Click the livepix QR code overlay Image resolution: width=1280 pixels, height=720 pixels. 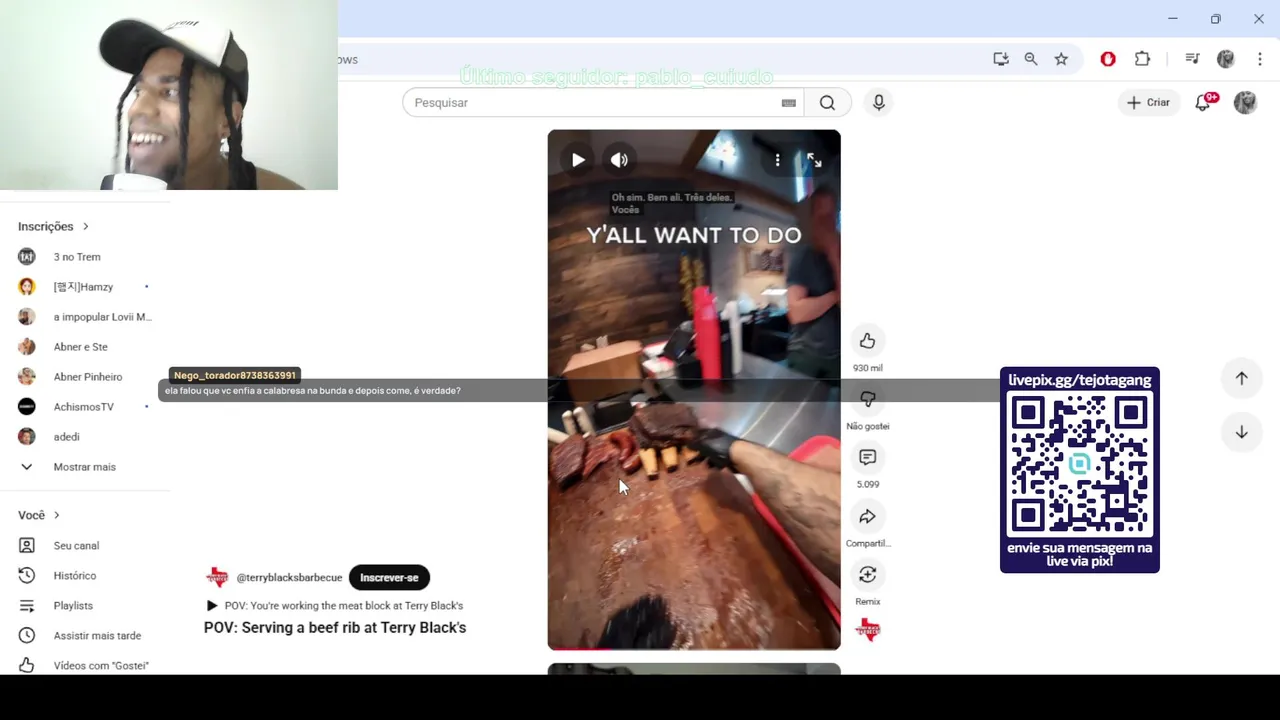coord(1080,470)
